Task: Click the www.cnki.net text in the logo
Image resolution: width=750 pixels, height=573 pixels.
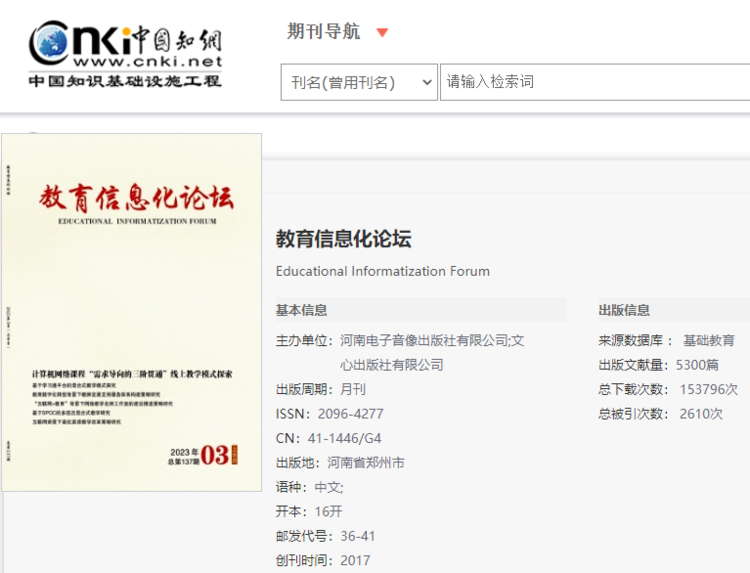Action: coord(148,61)
